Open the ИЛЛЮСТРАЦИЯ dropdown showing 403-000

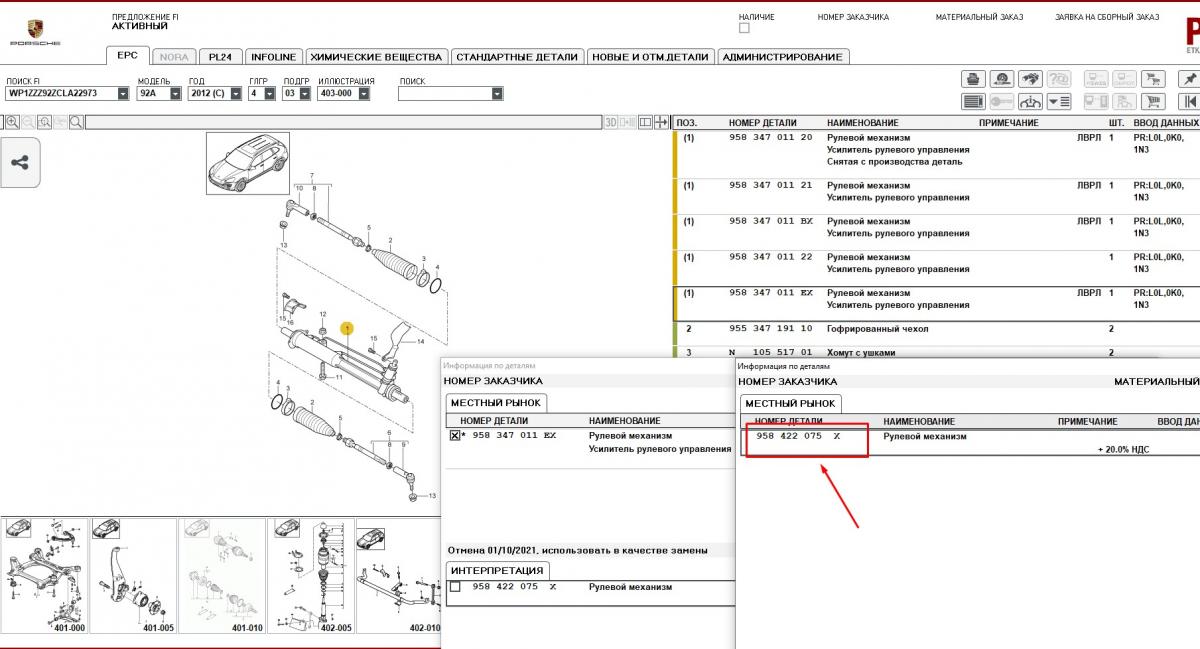tap(363, 94)
